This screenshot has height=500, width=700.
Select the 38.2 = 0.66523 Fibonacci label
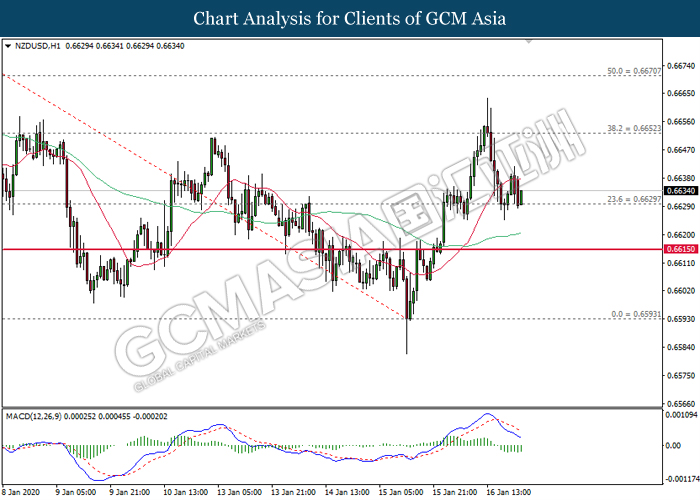(634, 128)
